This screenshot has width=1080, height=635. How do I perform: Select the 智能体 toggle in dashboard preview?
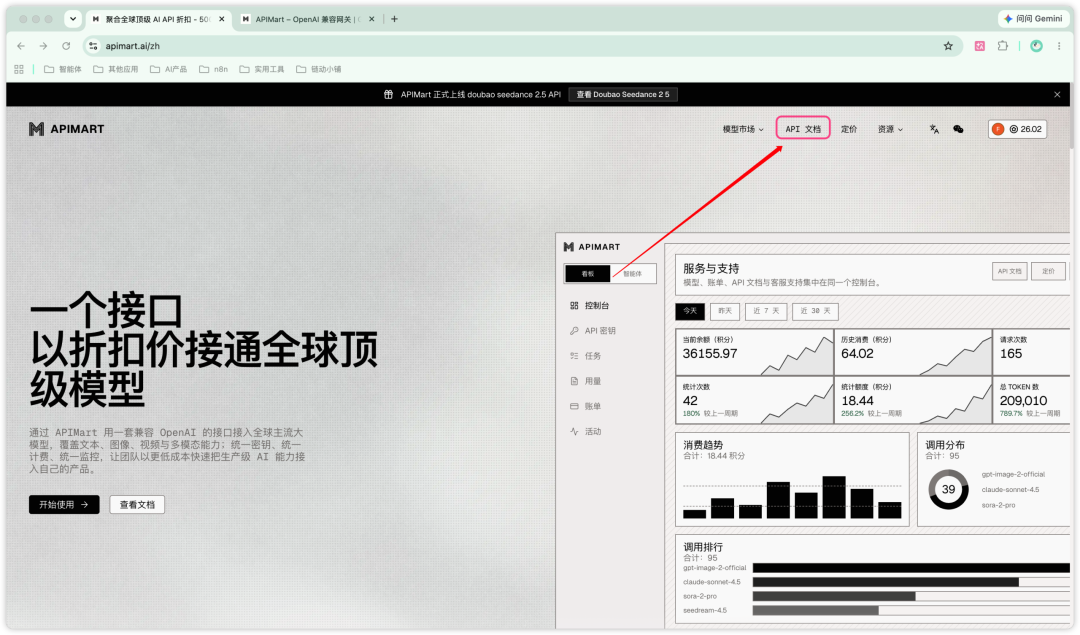pos(632,273)
